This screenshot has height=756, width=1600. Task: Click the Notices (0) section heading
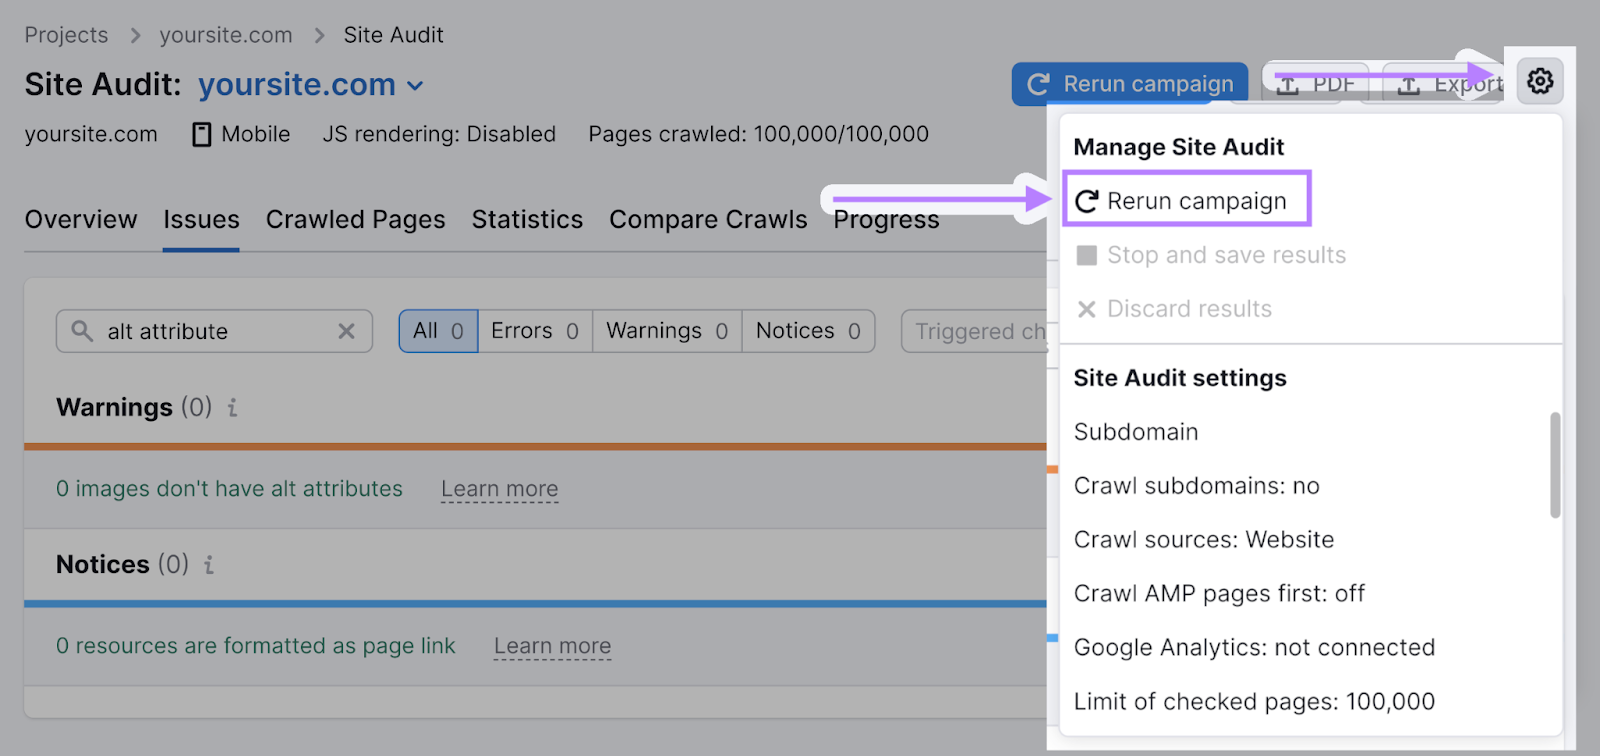point(122,565)
